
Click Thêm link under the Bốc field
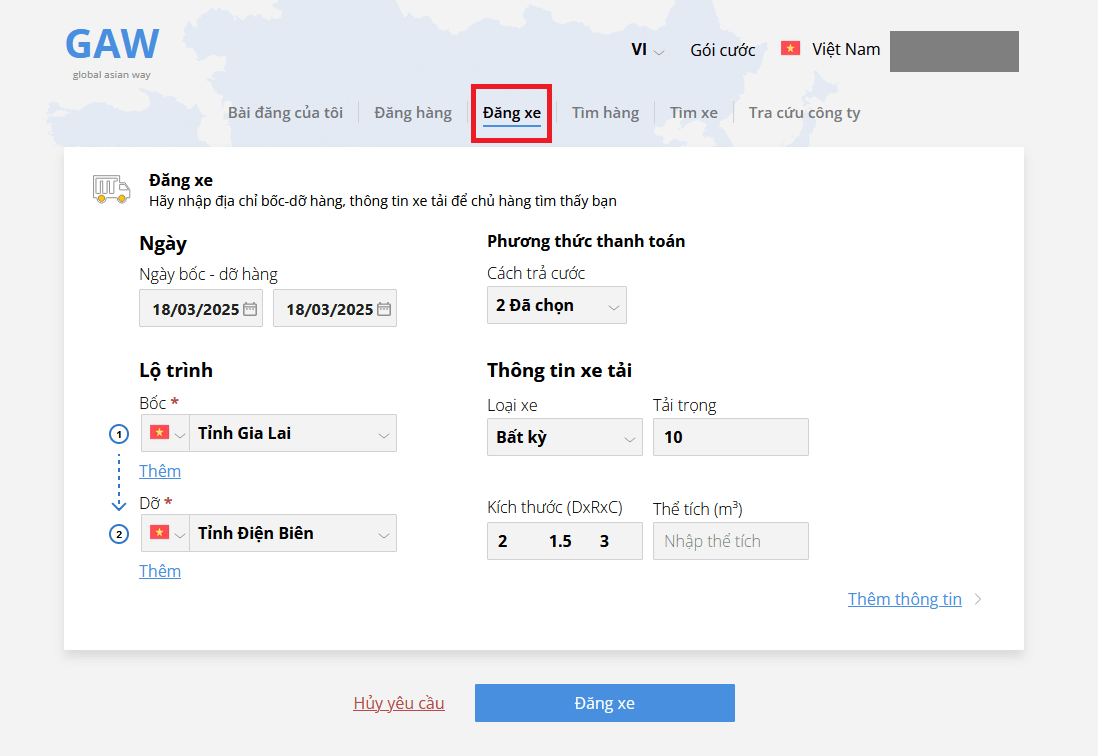pyautogui.click(x=160, y=471)
